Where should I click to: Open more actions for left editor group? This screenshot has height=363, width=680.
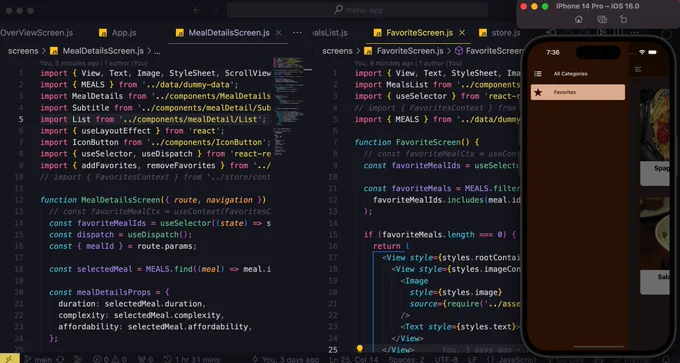298,33
